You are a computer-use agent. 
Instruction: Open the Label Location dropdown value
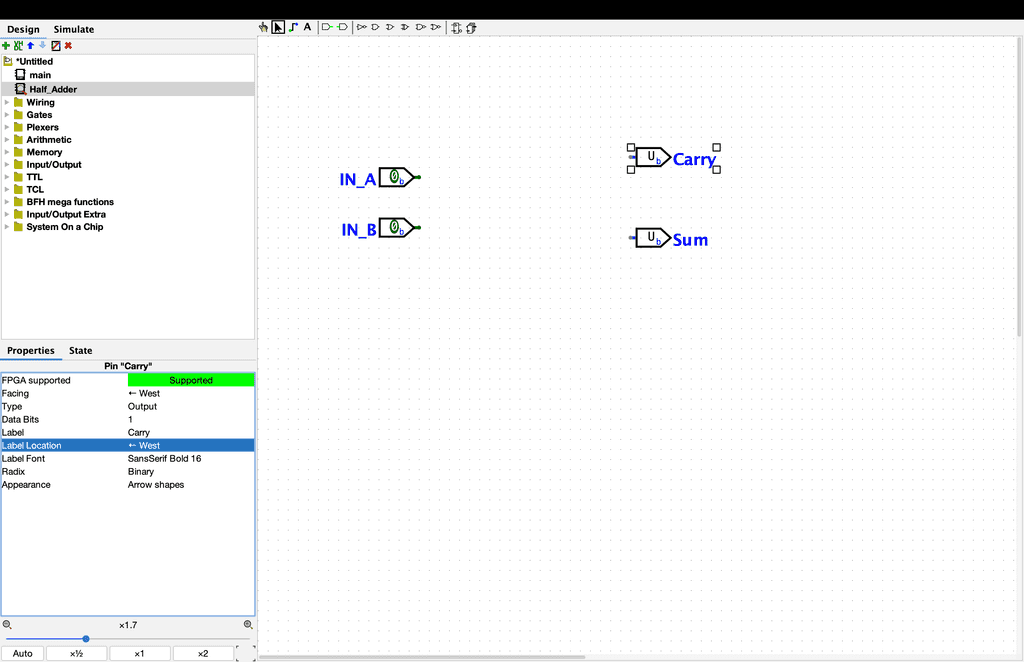(190, 446)
